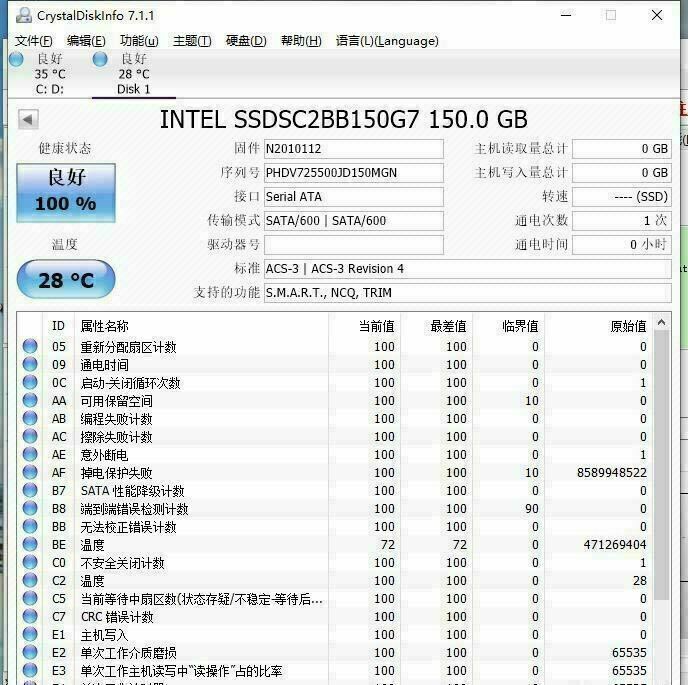This screenshot has height=685, width=688.
Task: Click the ID column header
Action: tap(58, 326)
